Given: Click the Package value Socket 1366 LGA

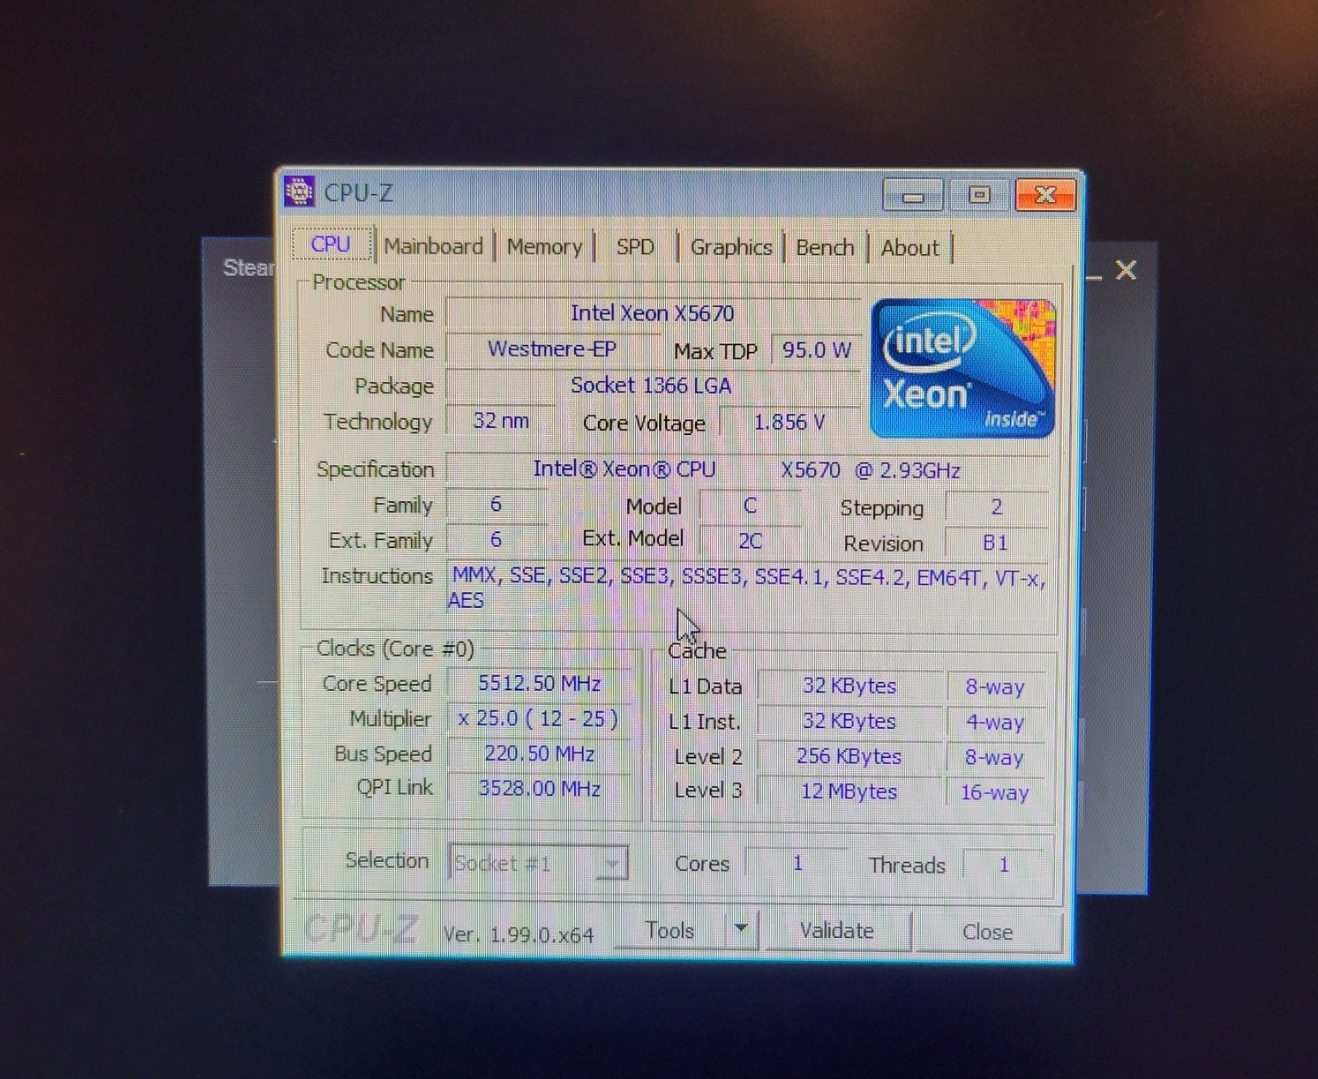Looking at the screenshot, I should tap(653, 385).
